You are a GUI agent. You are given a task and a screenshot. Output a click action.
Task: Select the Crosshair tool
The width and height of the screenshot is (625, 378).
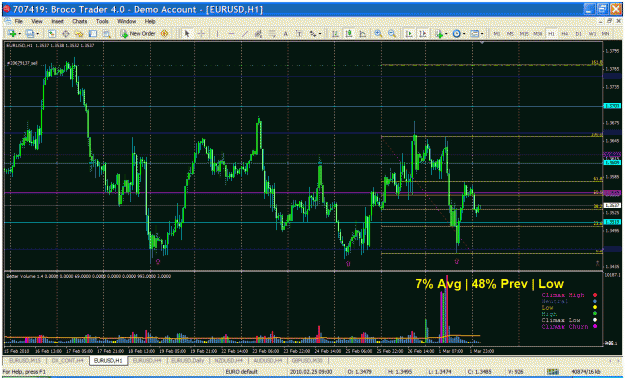click(x=201, y=34)
